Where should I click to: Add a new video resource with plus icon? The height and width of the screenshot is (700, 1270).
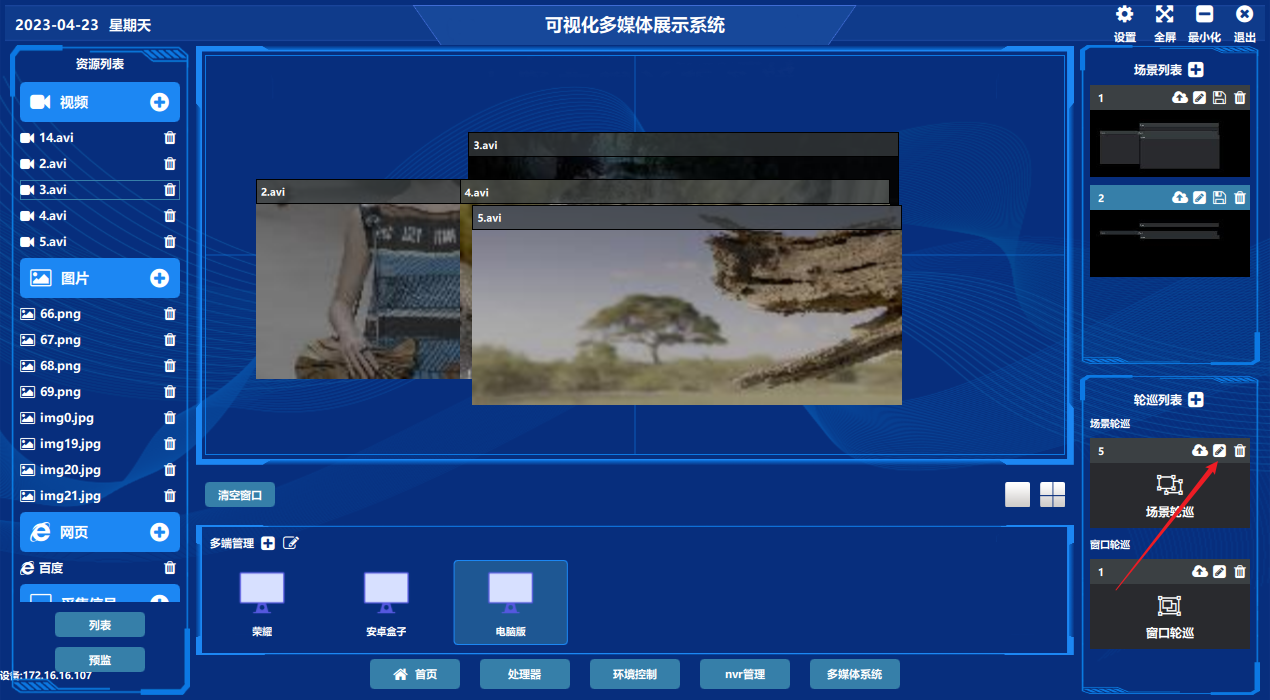coord(159,102)
